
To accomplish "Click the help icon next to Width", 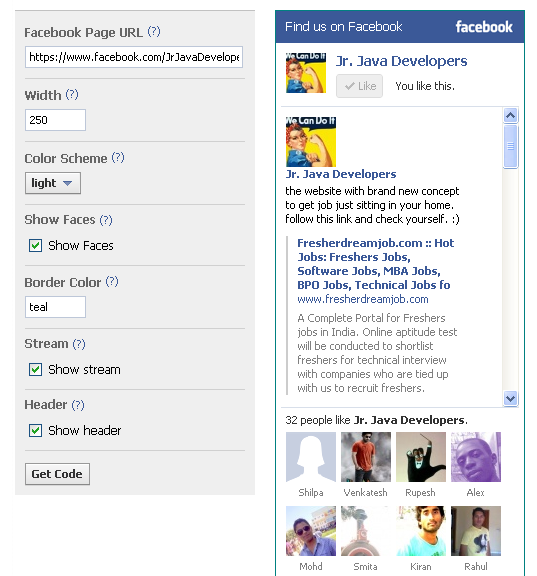I will 72,95.
